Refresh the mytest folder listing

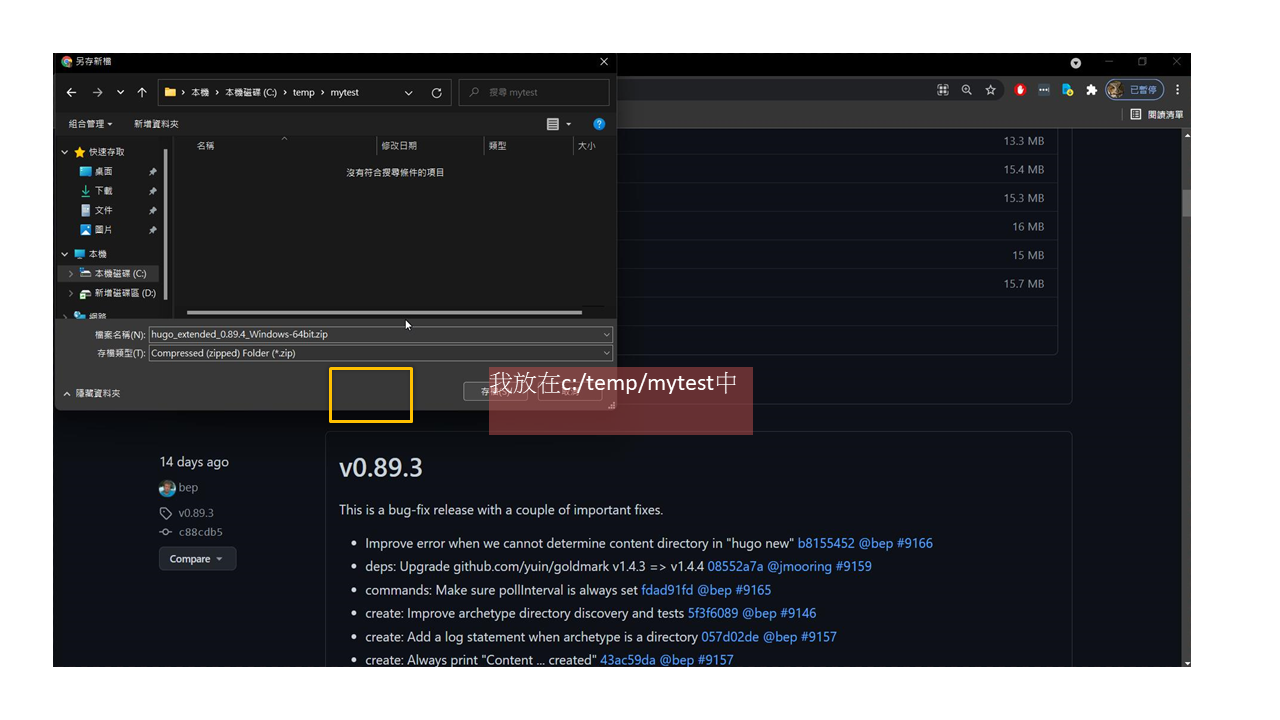coord(436,92)
